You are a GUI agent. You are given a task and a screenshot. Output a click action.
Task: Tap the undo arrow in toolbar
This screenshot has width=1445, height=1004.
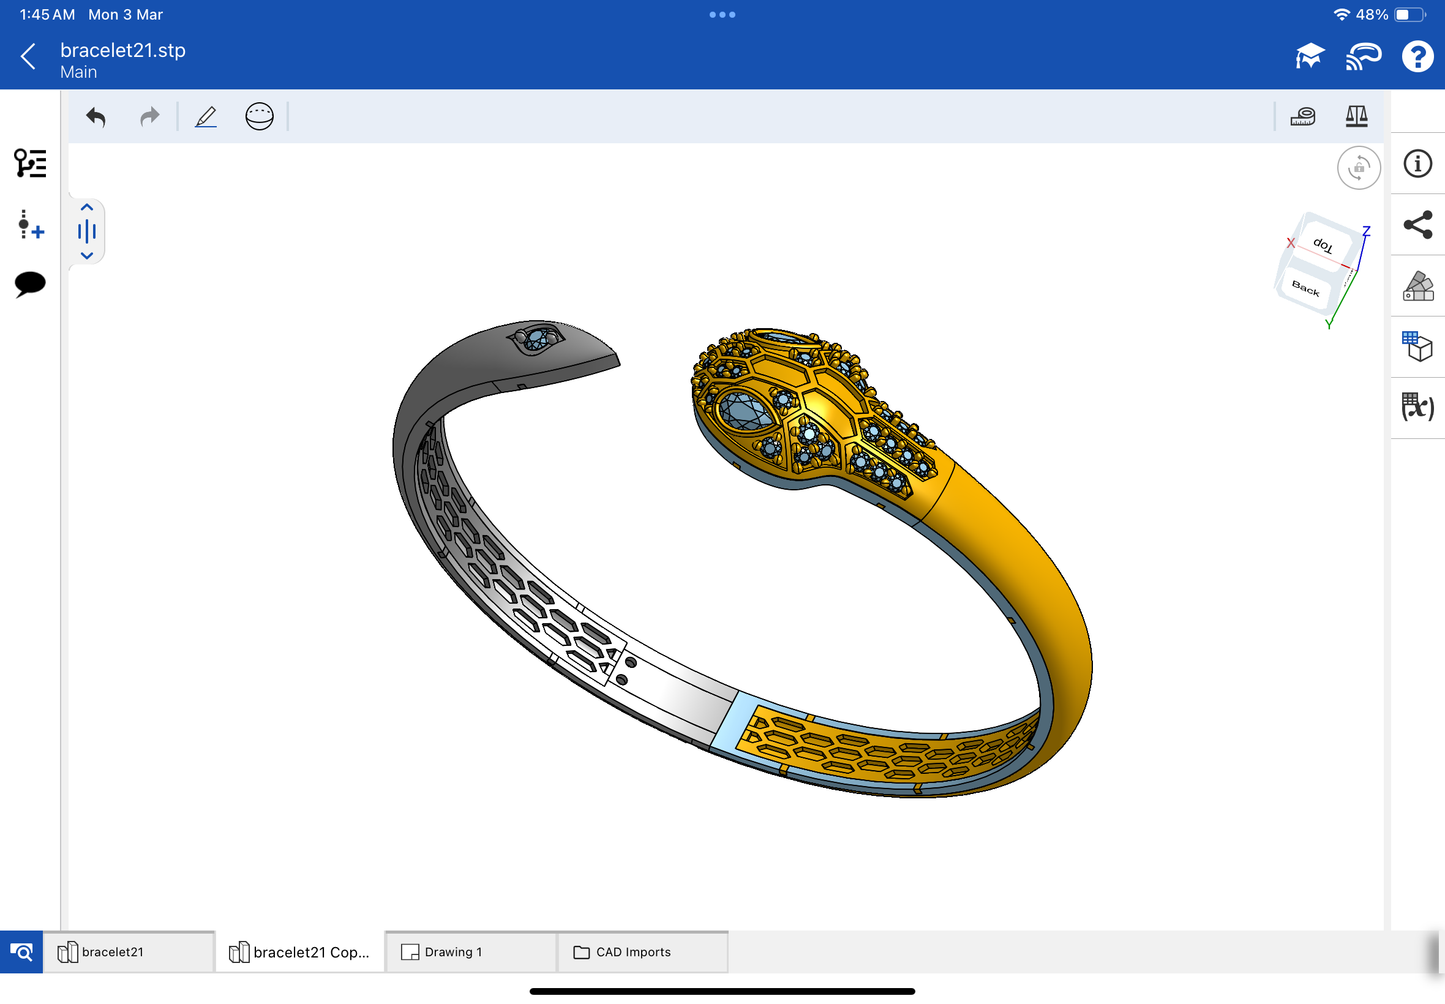pos(96,117)
